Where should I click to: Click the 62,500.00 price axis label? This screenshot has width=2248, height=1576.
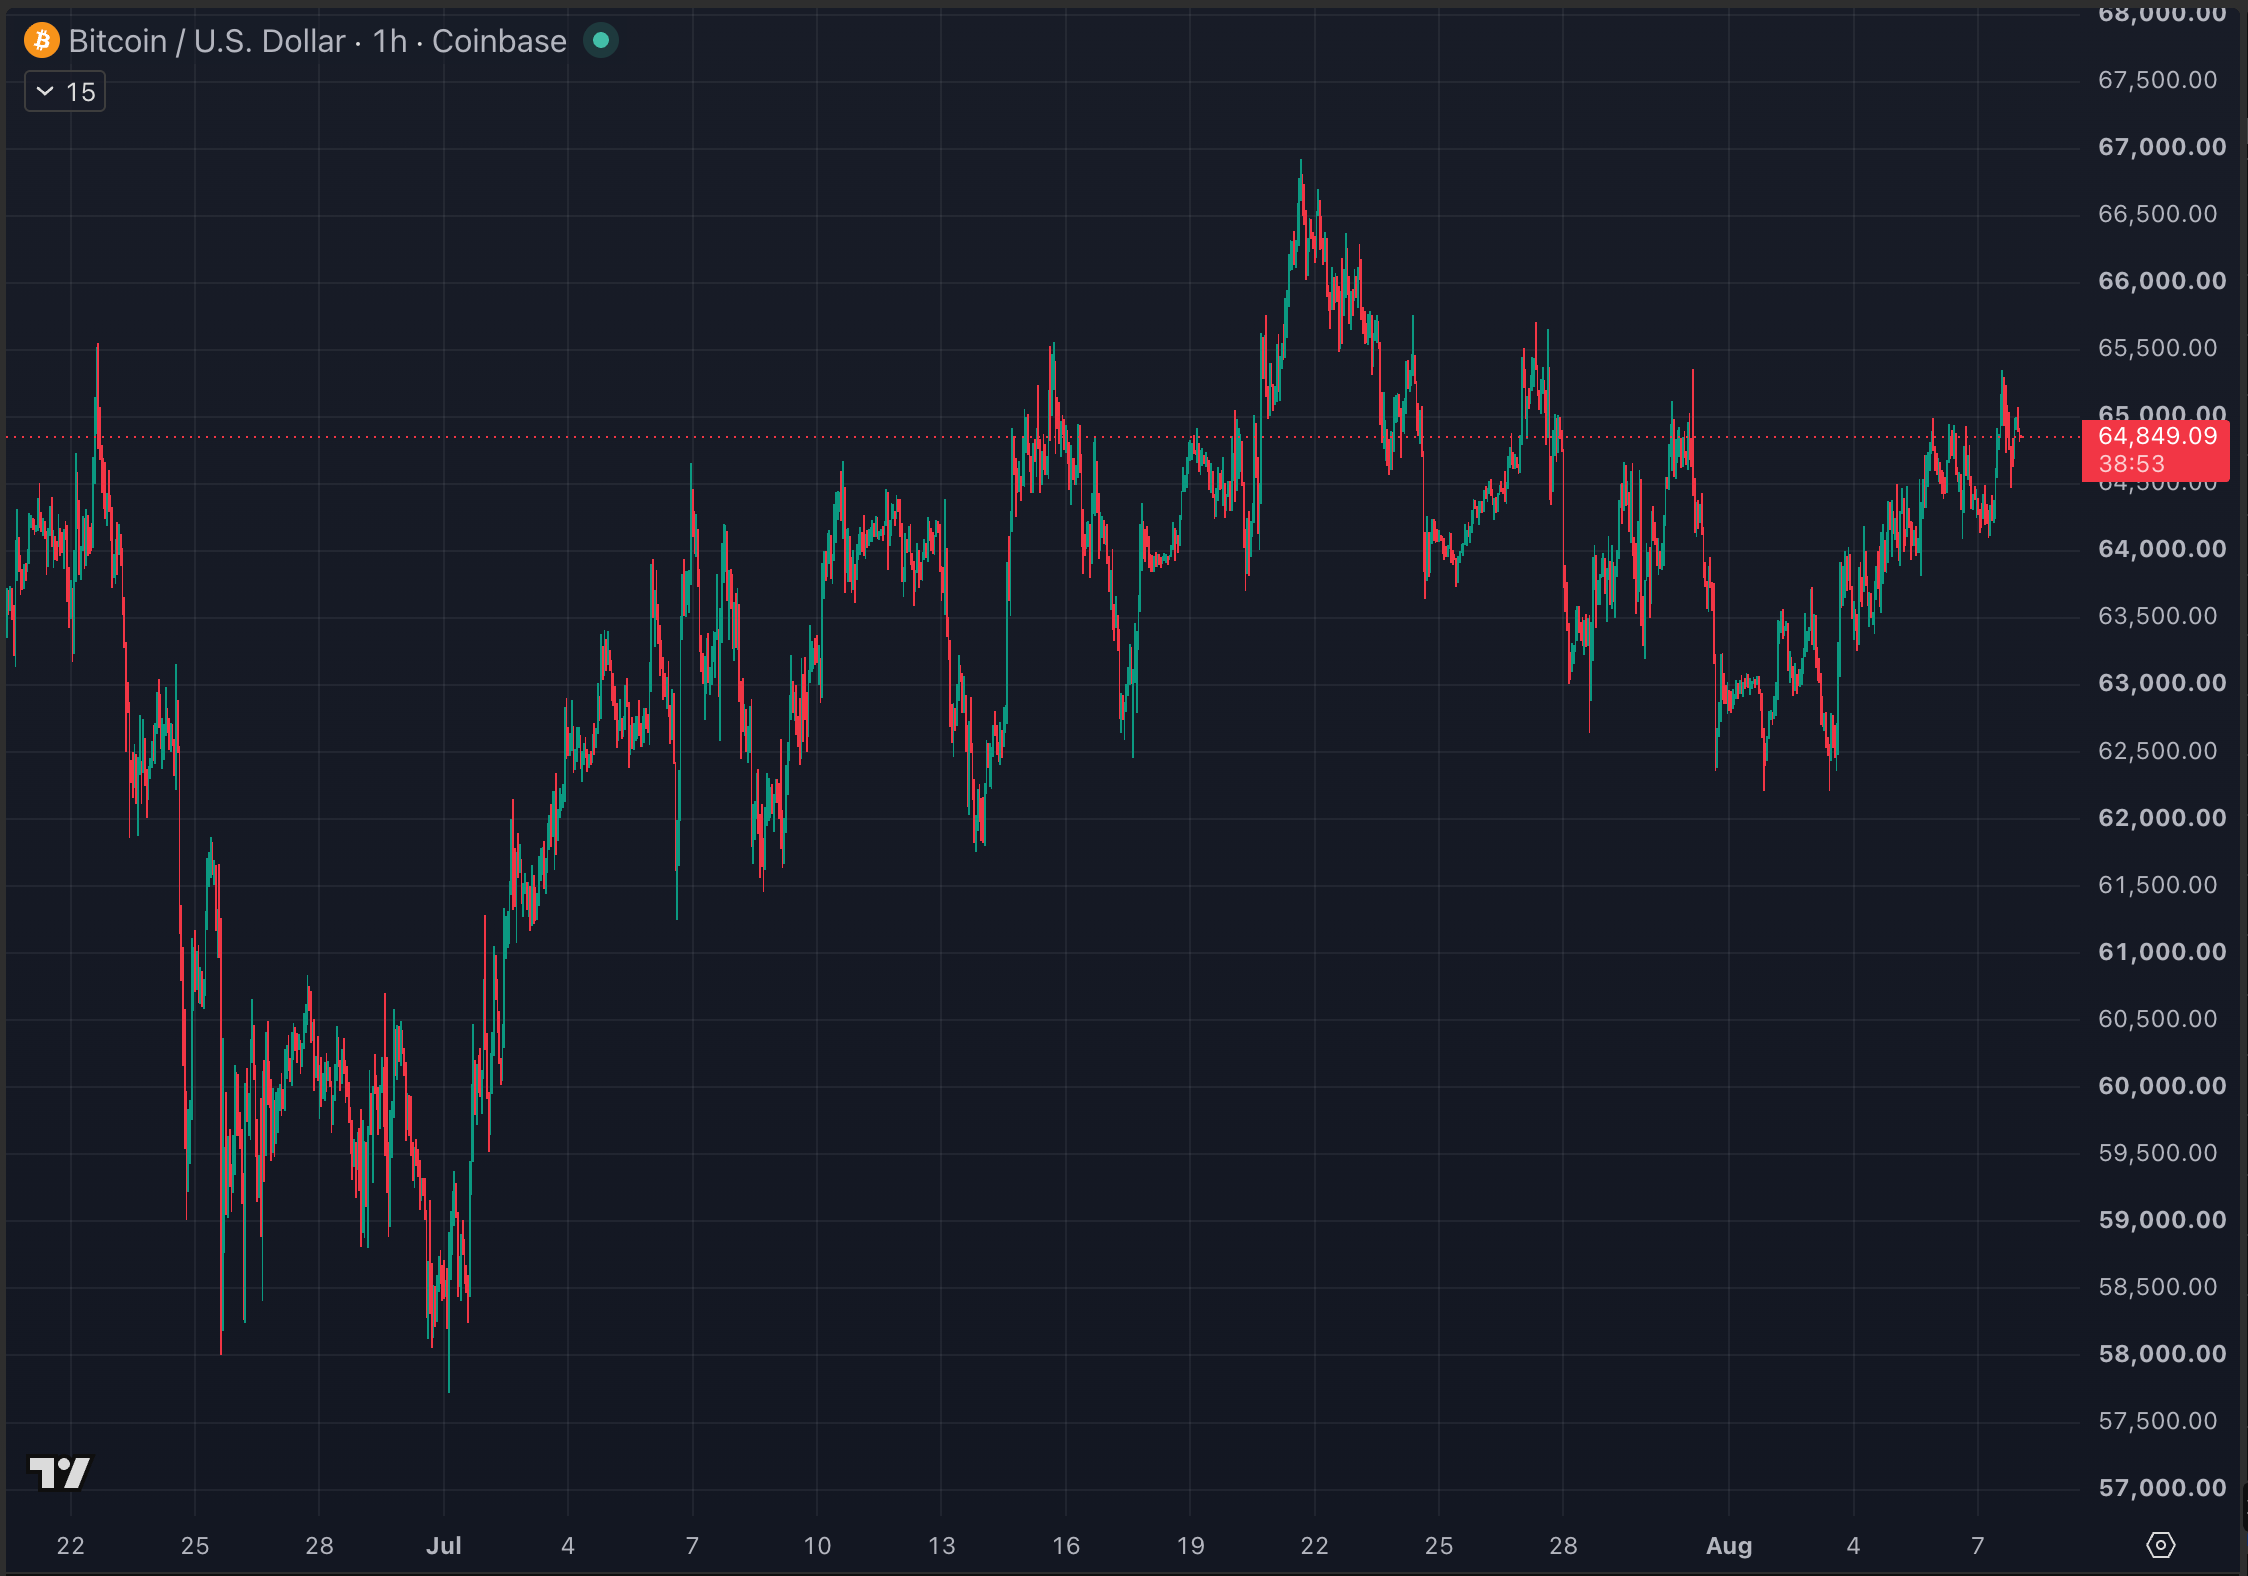click(2157, 751)
